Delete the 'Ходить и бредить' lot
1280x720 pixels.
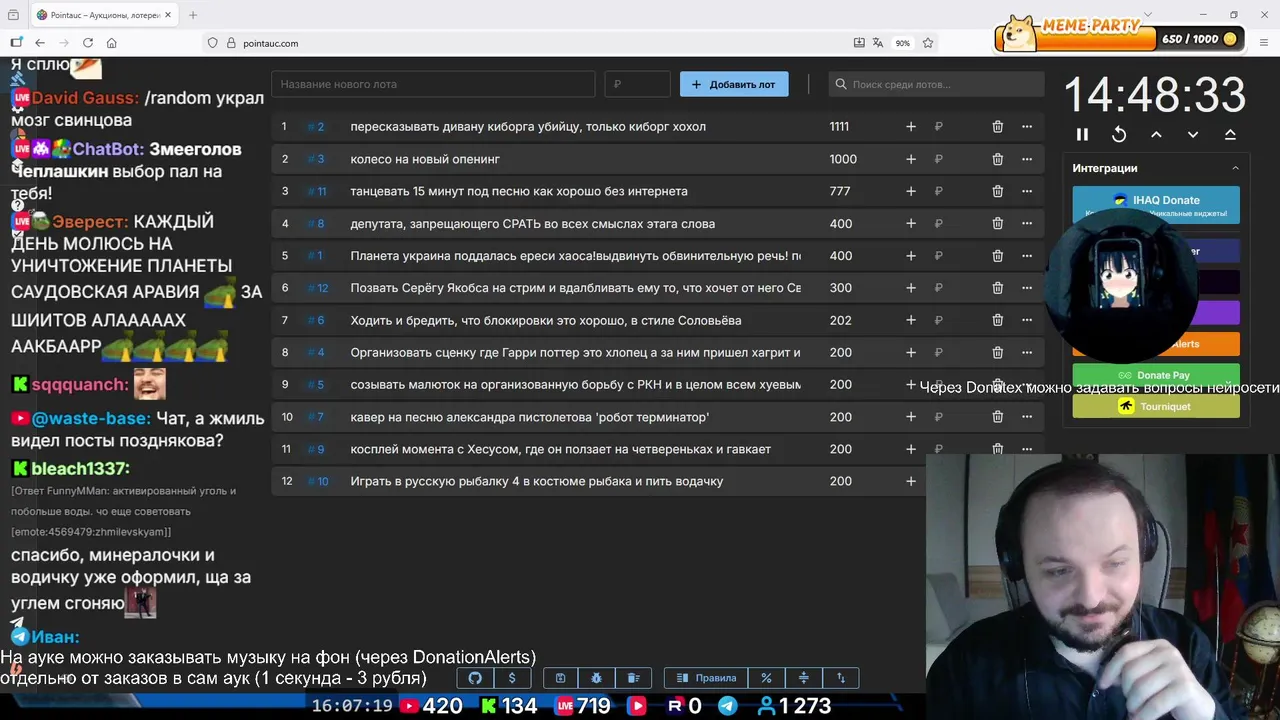[997, 320]
